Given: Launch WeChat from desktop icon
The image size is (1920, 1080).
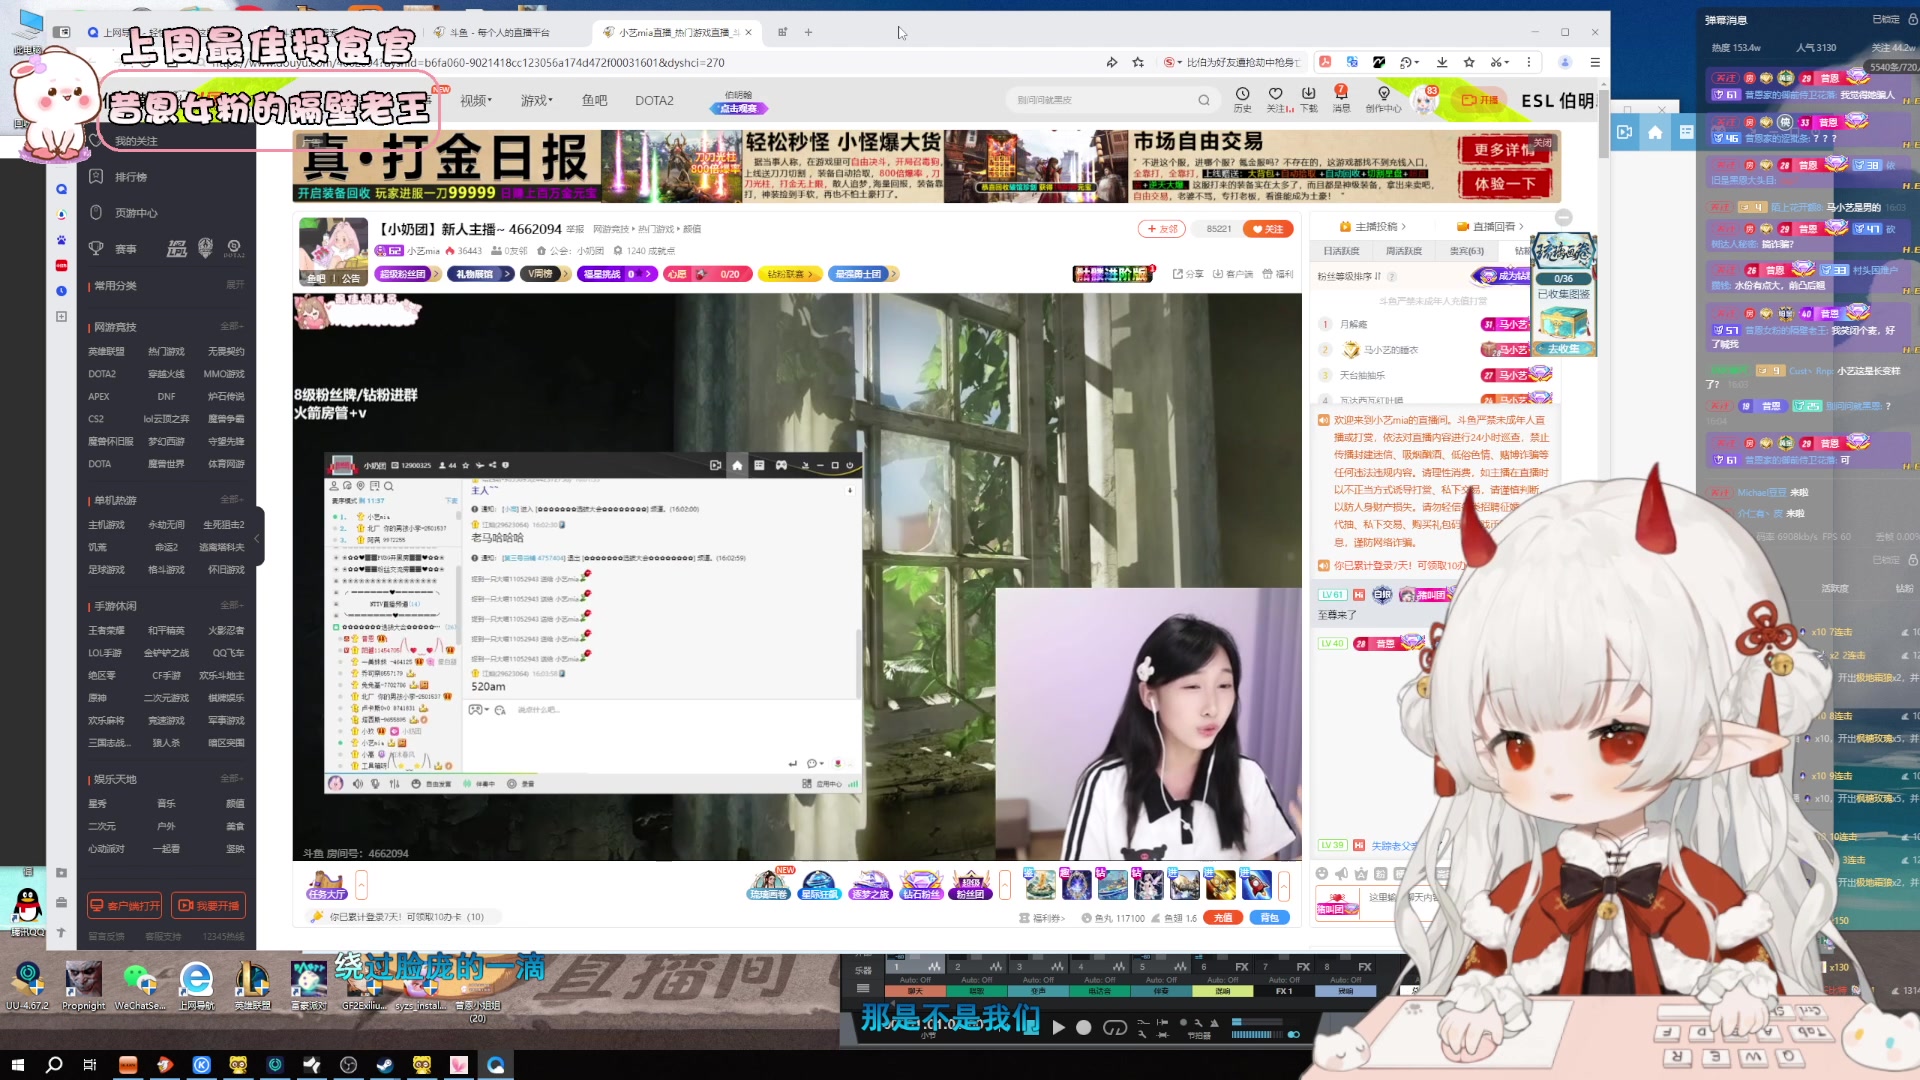Looking at the screenshot, I should [x=140, y=985].
